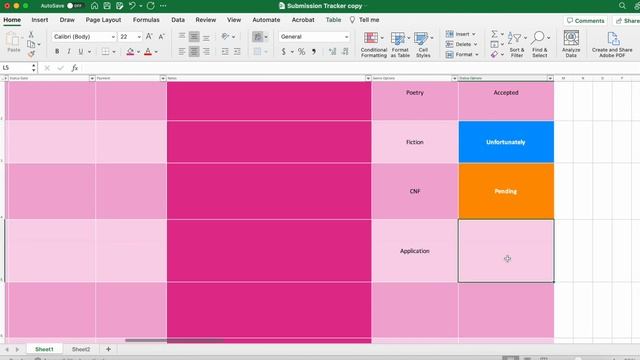This screenshot has width=640, height=360.
Task: Toggle Align Right
Action: [x=207, y=51]
